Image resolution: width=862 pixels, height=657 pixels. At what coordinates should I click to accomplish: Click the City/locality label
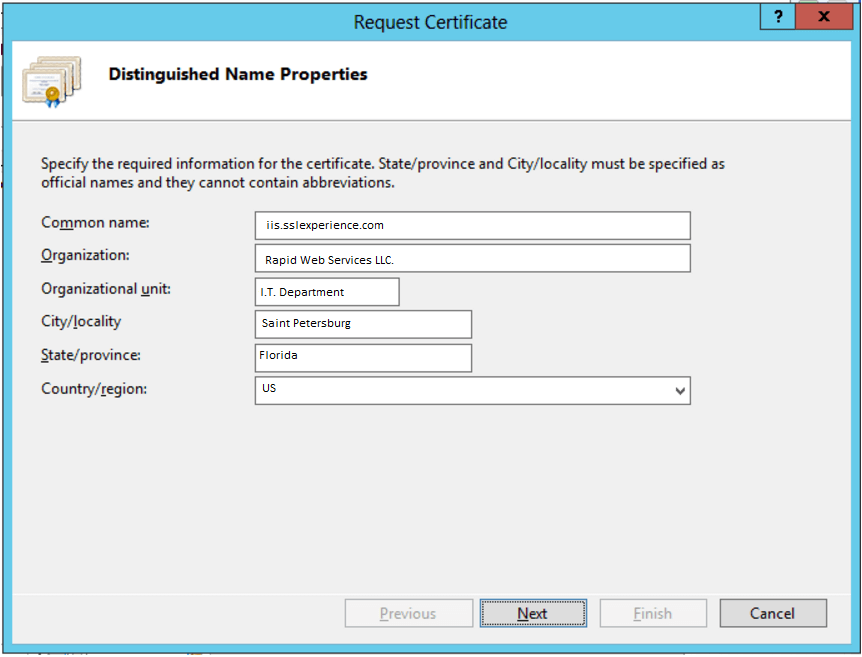coord(81,322)
